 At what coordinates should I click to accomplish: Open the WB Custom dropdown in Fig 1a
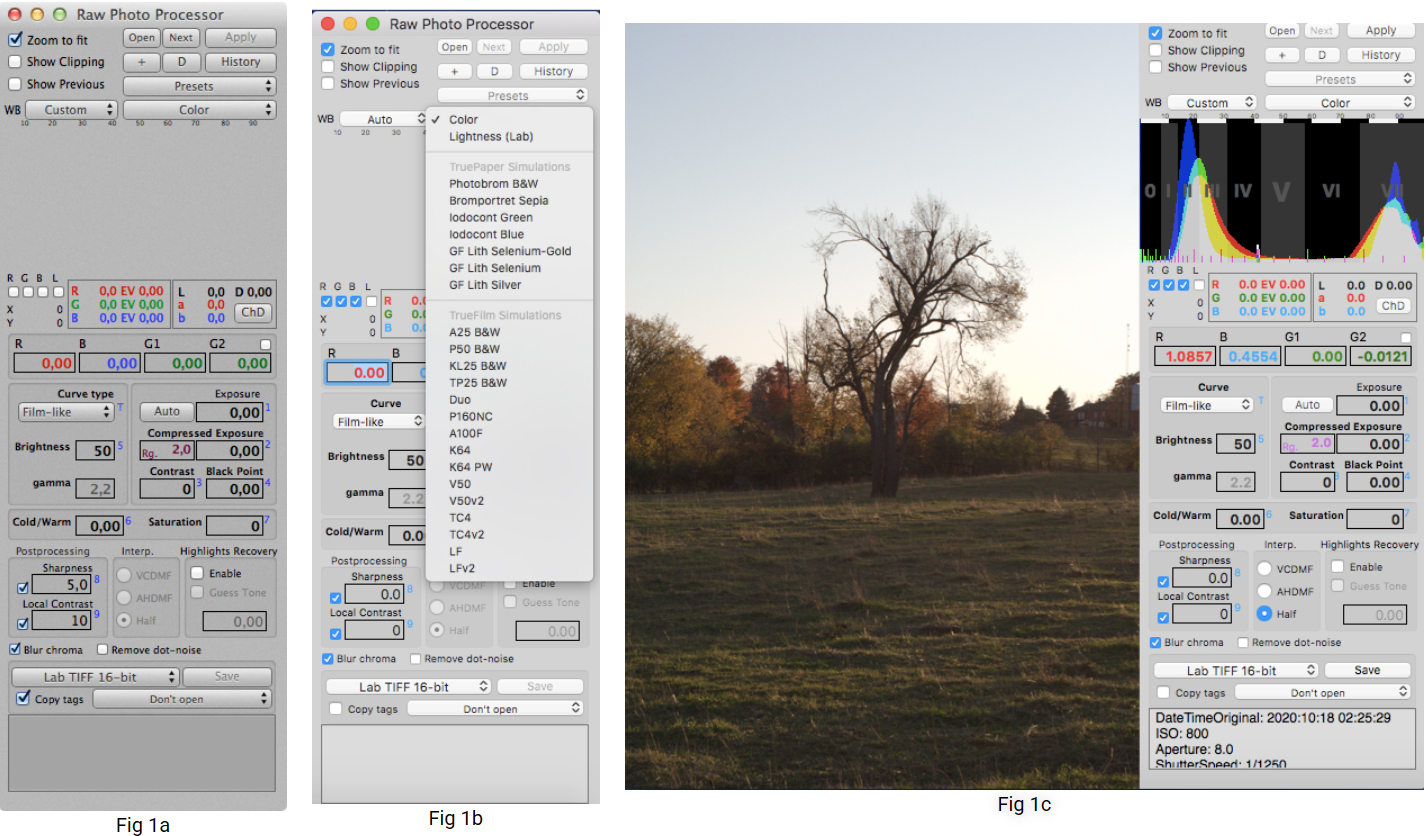point(71,110)
